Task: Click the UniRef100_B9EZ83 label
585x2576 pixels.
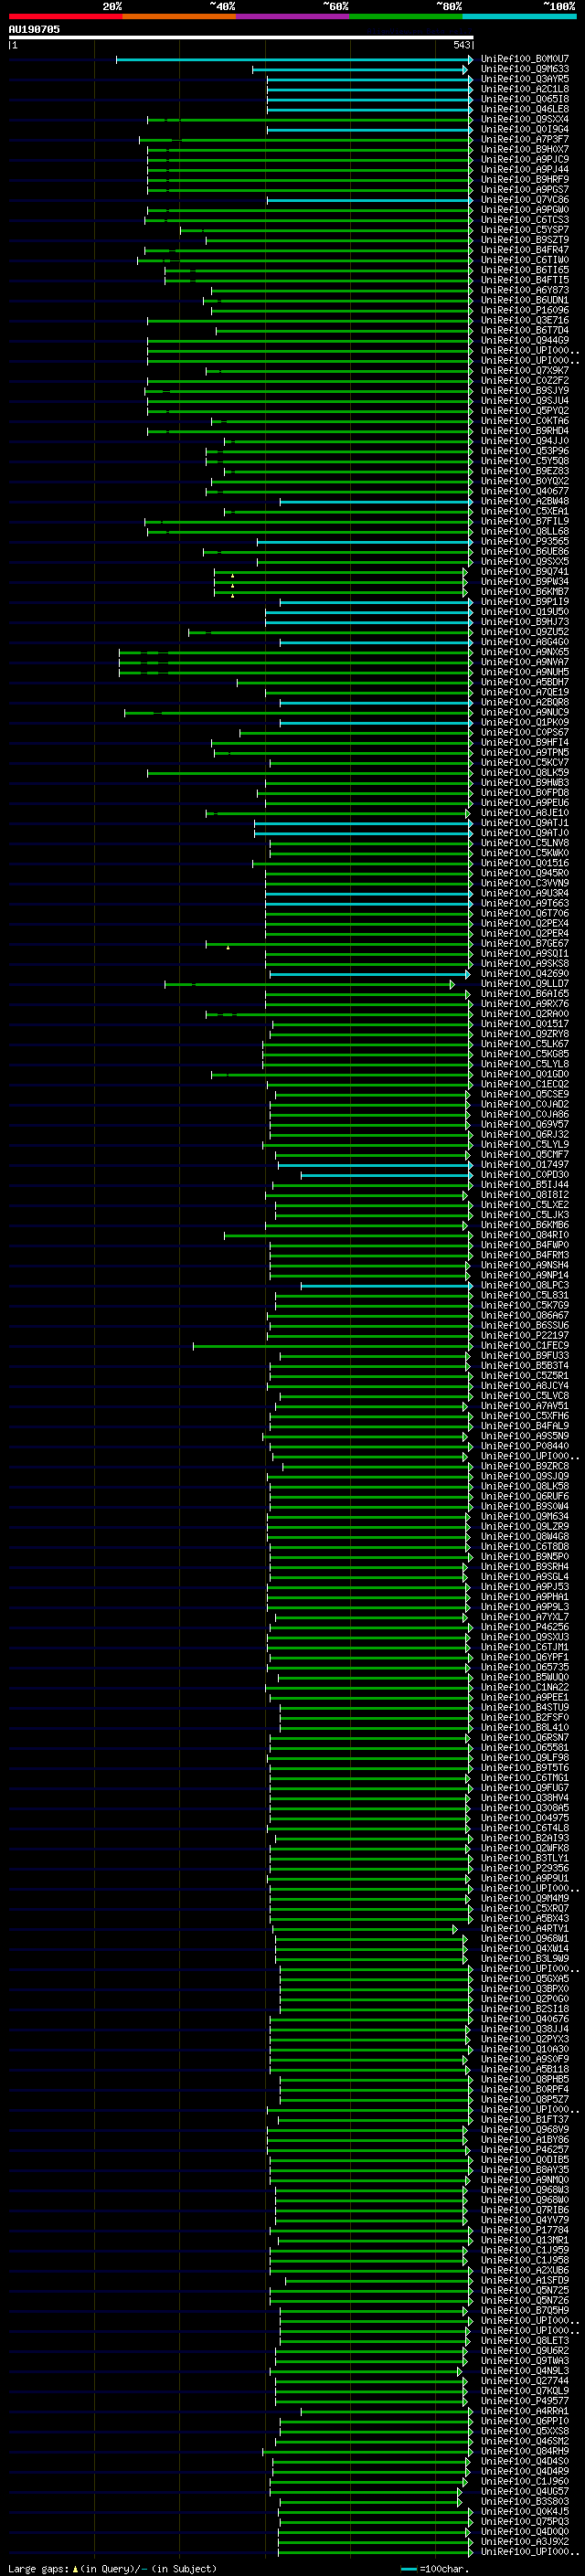Action: [525, 471]
